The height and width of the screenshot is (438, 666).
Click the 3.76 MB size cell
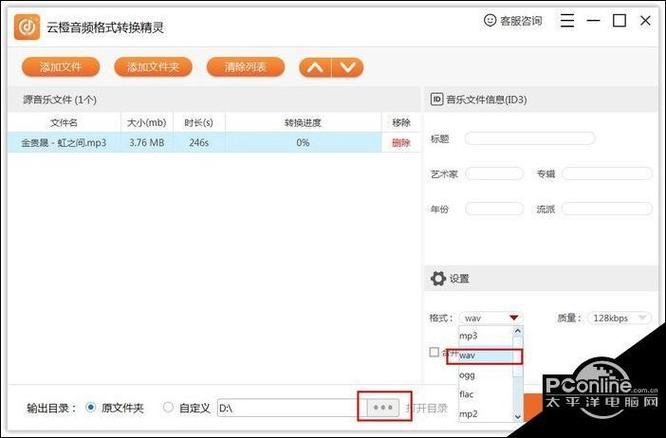(x=147, y=143)
